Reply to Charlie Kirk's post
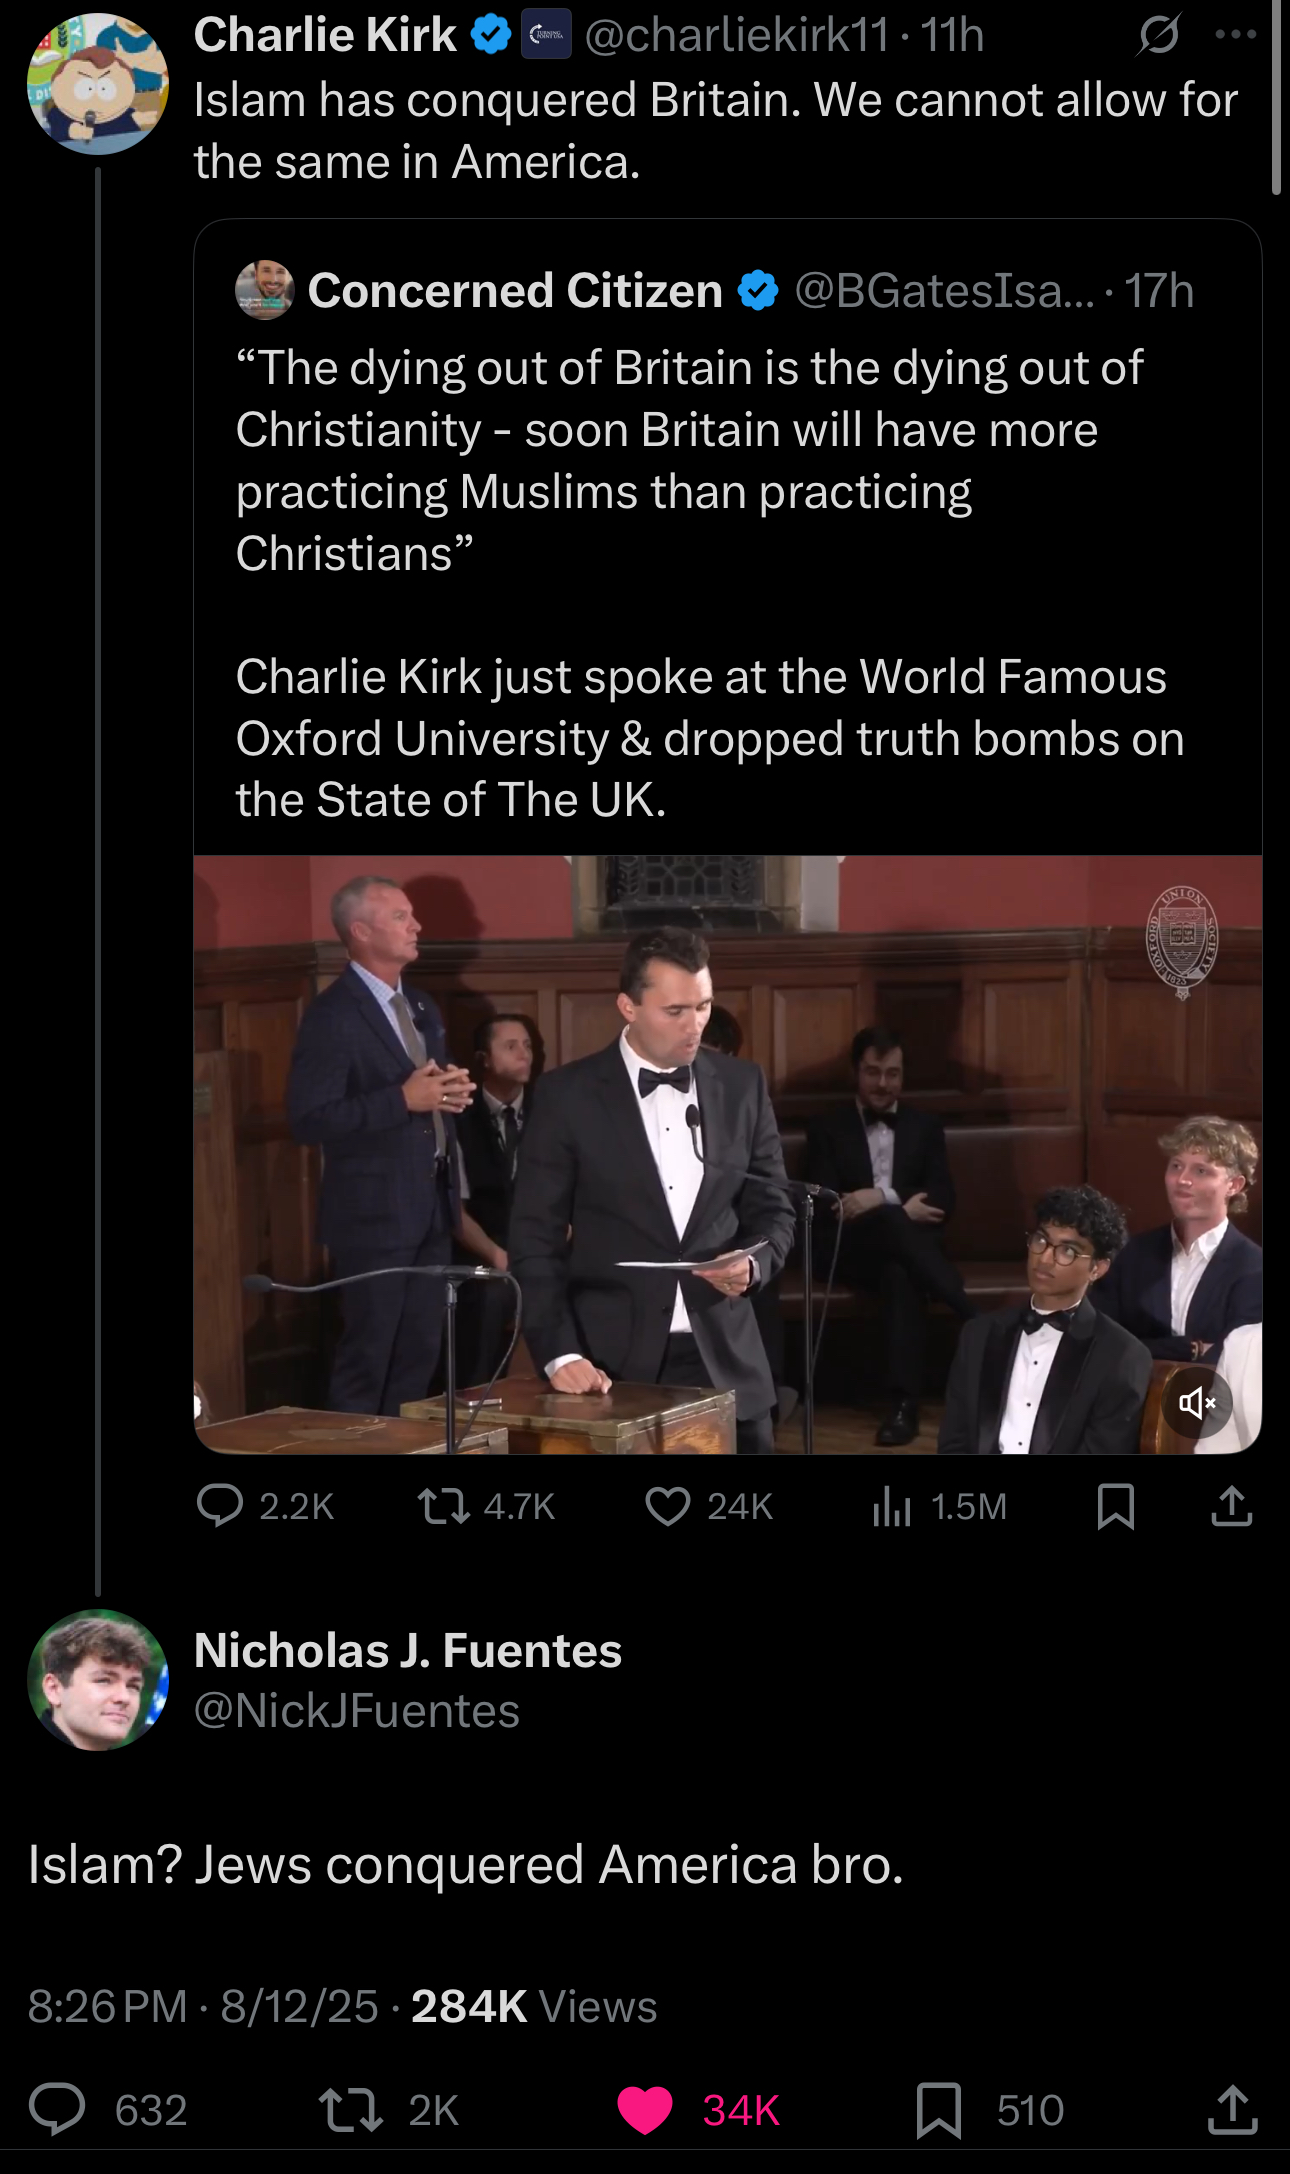Image resolution: width=1290 pixels, height=2174 pixels. pos(220,1506)
